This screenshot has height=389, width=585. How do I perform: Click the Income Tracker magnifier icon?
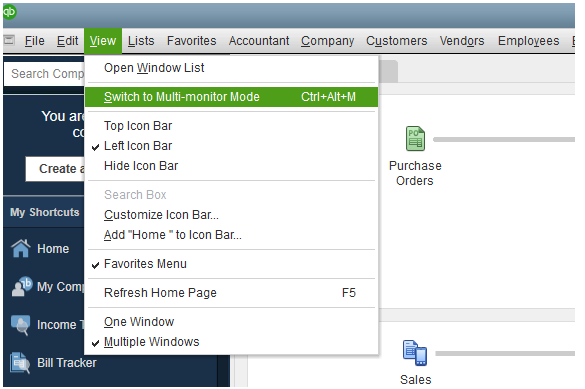click(21, 325)
